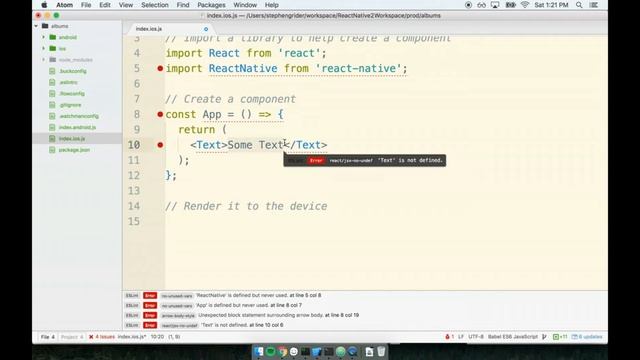Open the Notification Center icon
This screenshot has width=640, height=360.
click(x=594, y=5)
